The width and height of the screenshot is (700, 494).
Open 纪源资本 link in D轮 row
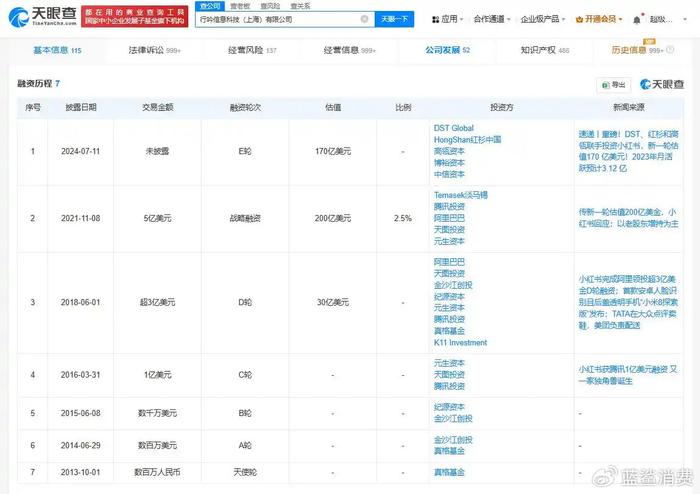click(449, 297)
